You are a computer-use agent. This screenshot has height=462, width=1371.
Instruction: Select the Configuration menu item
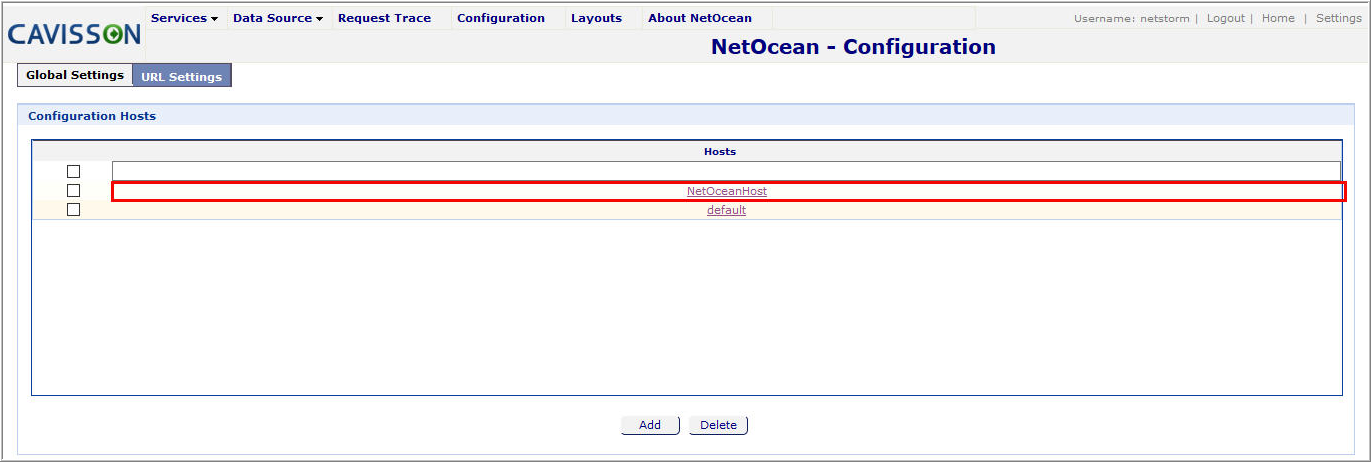[501, 18]
